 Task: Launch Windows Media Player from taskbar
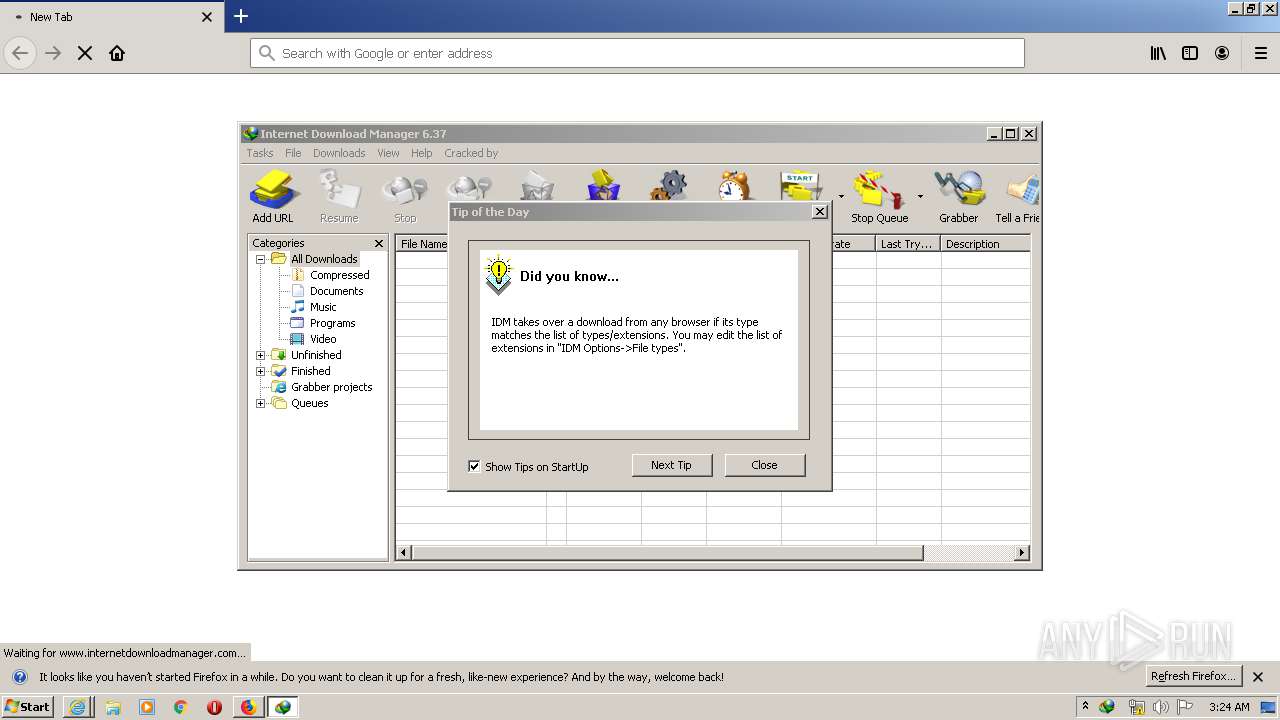[147, 707]
